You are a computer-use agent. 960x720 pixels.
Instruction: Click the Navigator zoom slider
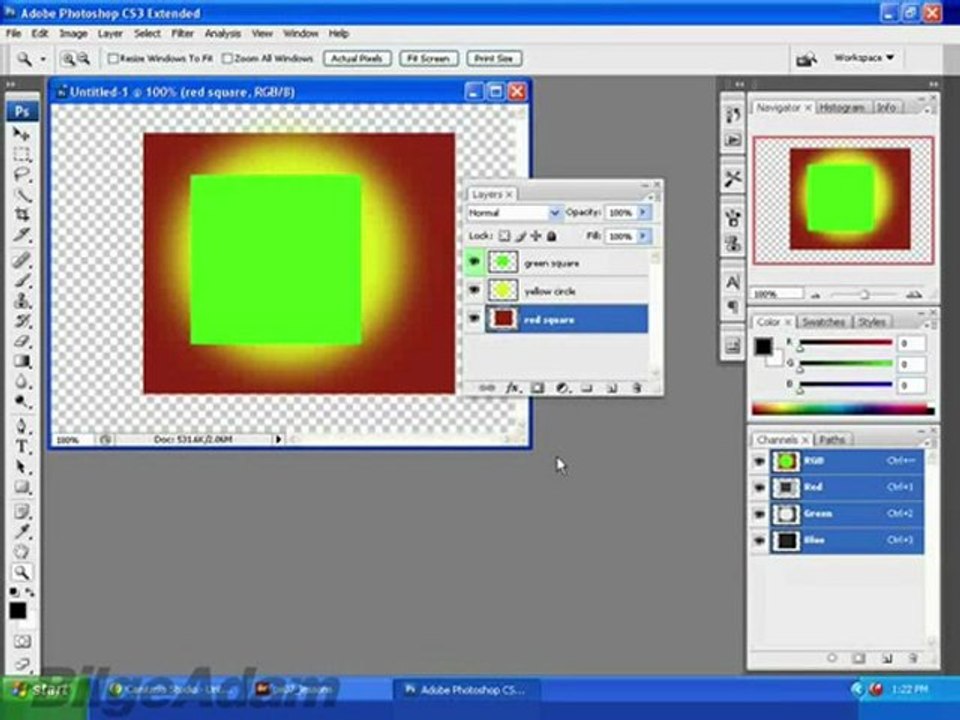pos(864,294)
